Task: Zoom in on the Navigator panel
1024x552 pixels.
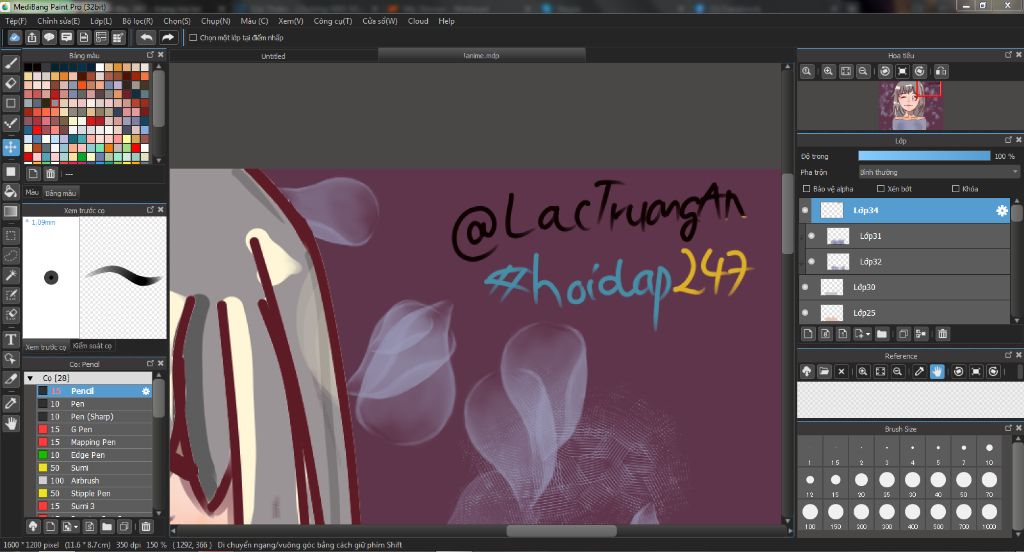Action: (828, 71)
